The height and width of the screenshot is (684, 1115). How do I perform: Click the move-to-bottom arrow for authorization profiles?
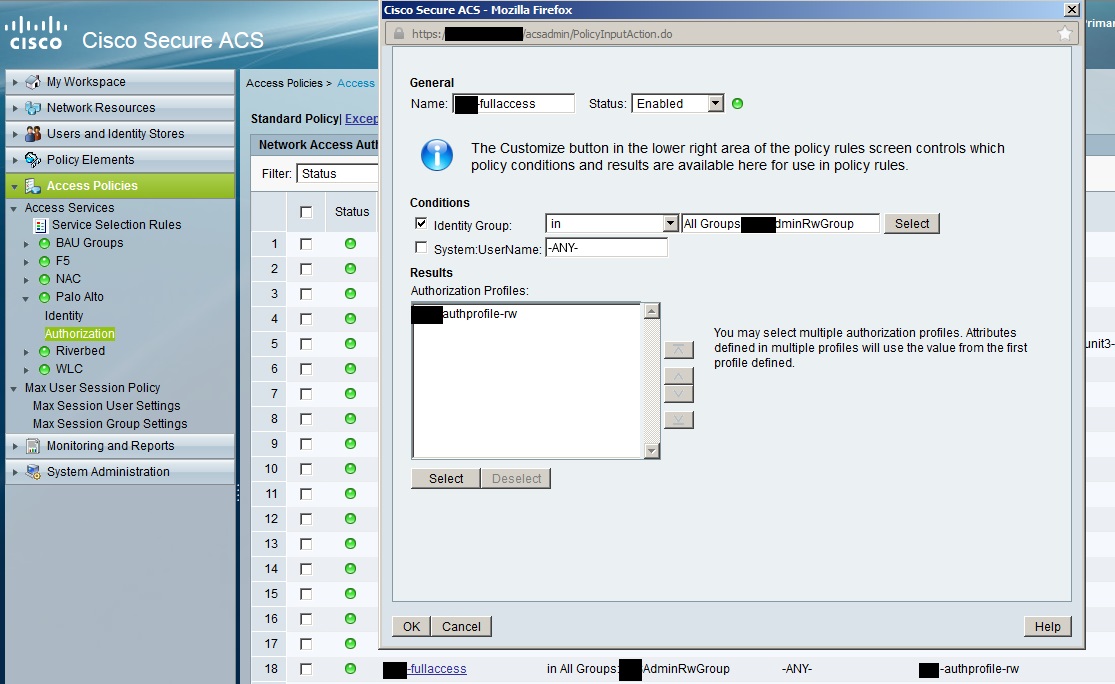click(x=678, y=420)
